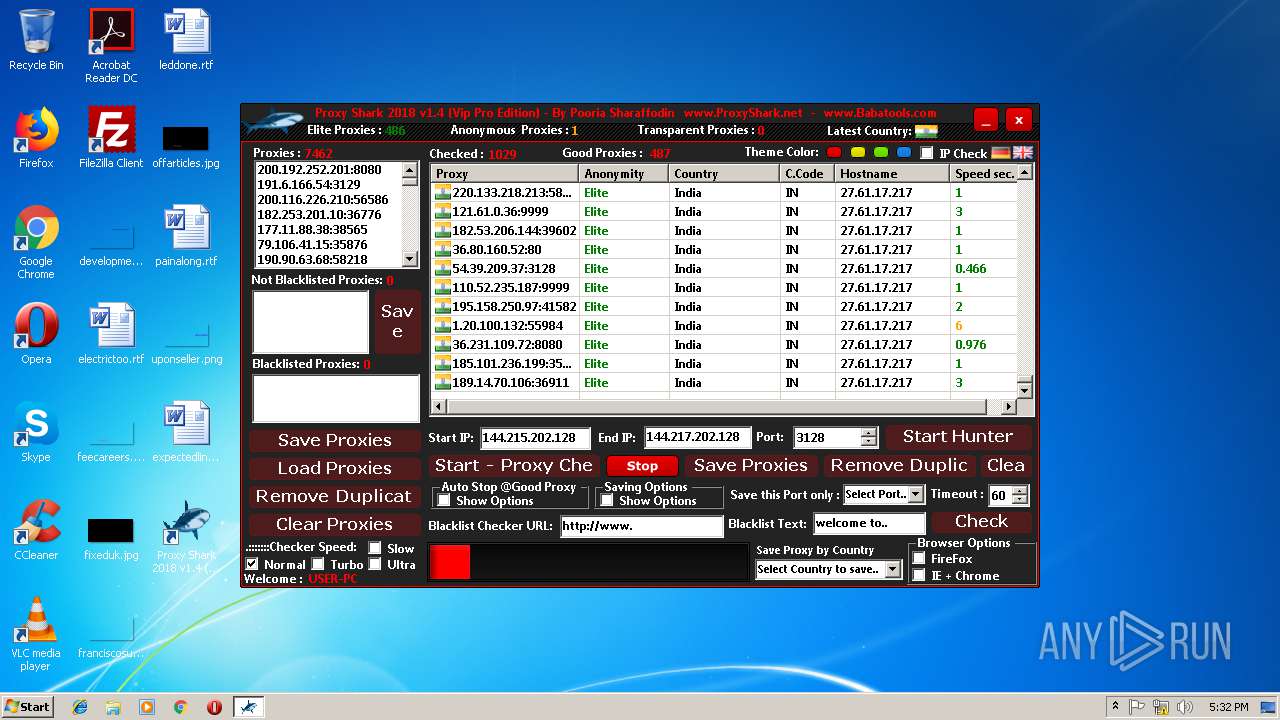1280x720 pixels.
Task: Open Chrome from the taskbar
Action: click(180, 707)
